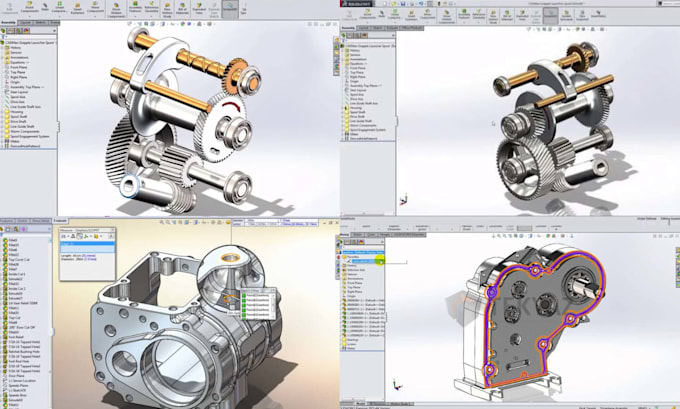Expand Housing node in top-left window tree
Image resolution: width=680 pixels, height=409 pixels.
[x=2, y=112]
